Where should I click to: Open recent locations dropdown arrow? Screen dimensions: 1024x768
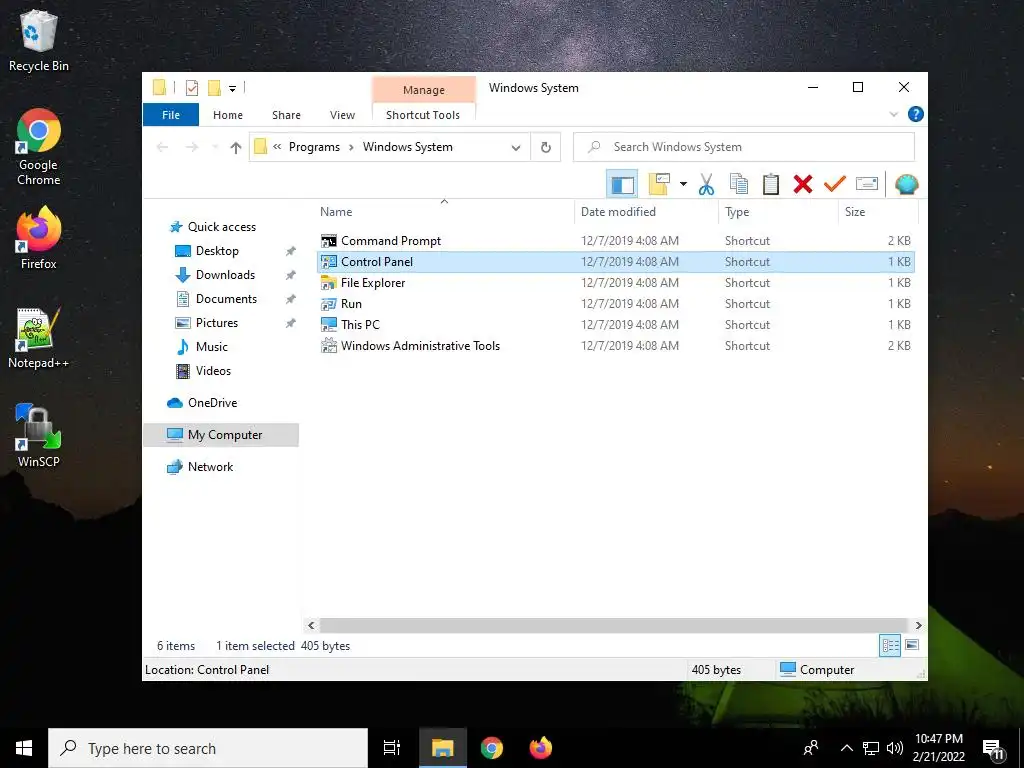click(x=215, y=148)
